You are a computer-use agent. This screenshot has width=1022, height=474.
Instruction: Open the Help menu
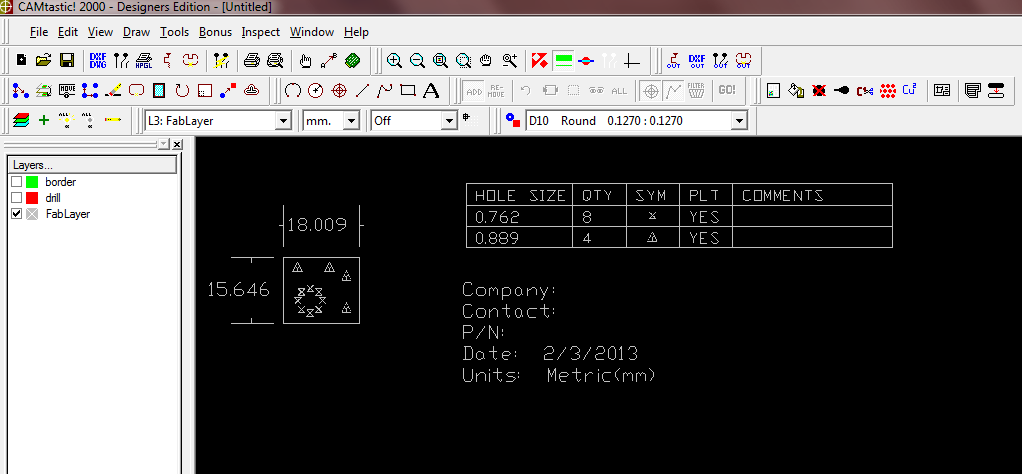pyautogui.click(x=357, y=32)
